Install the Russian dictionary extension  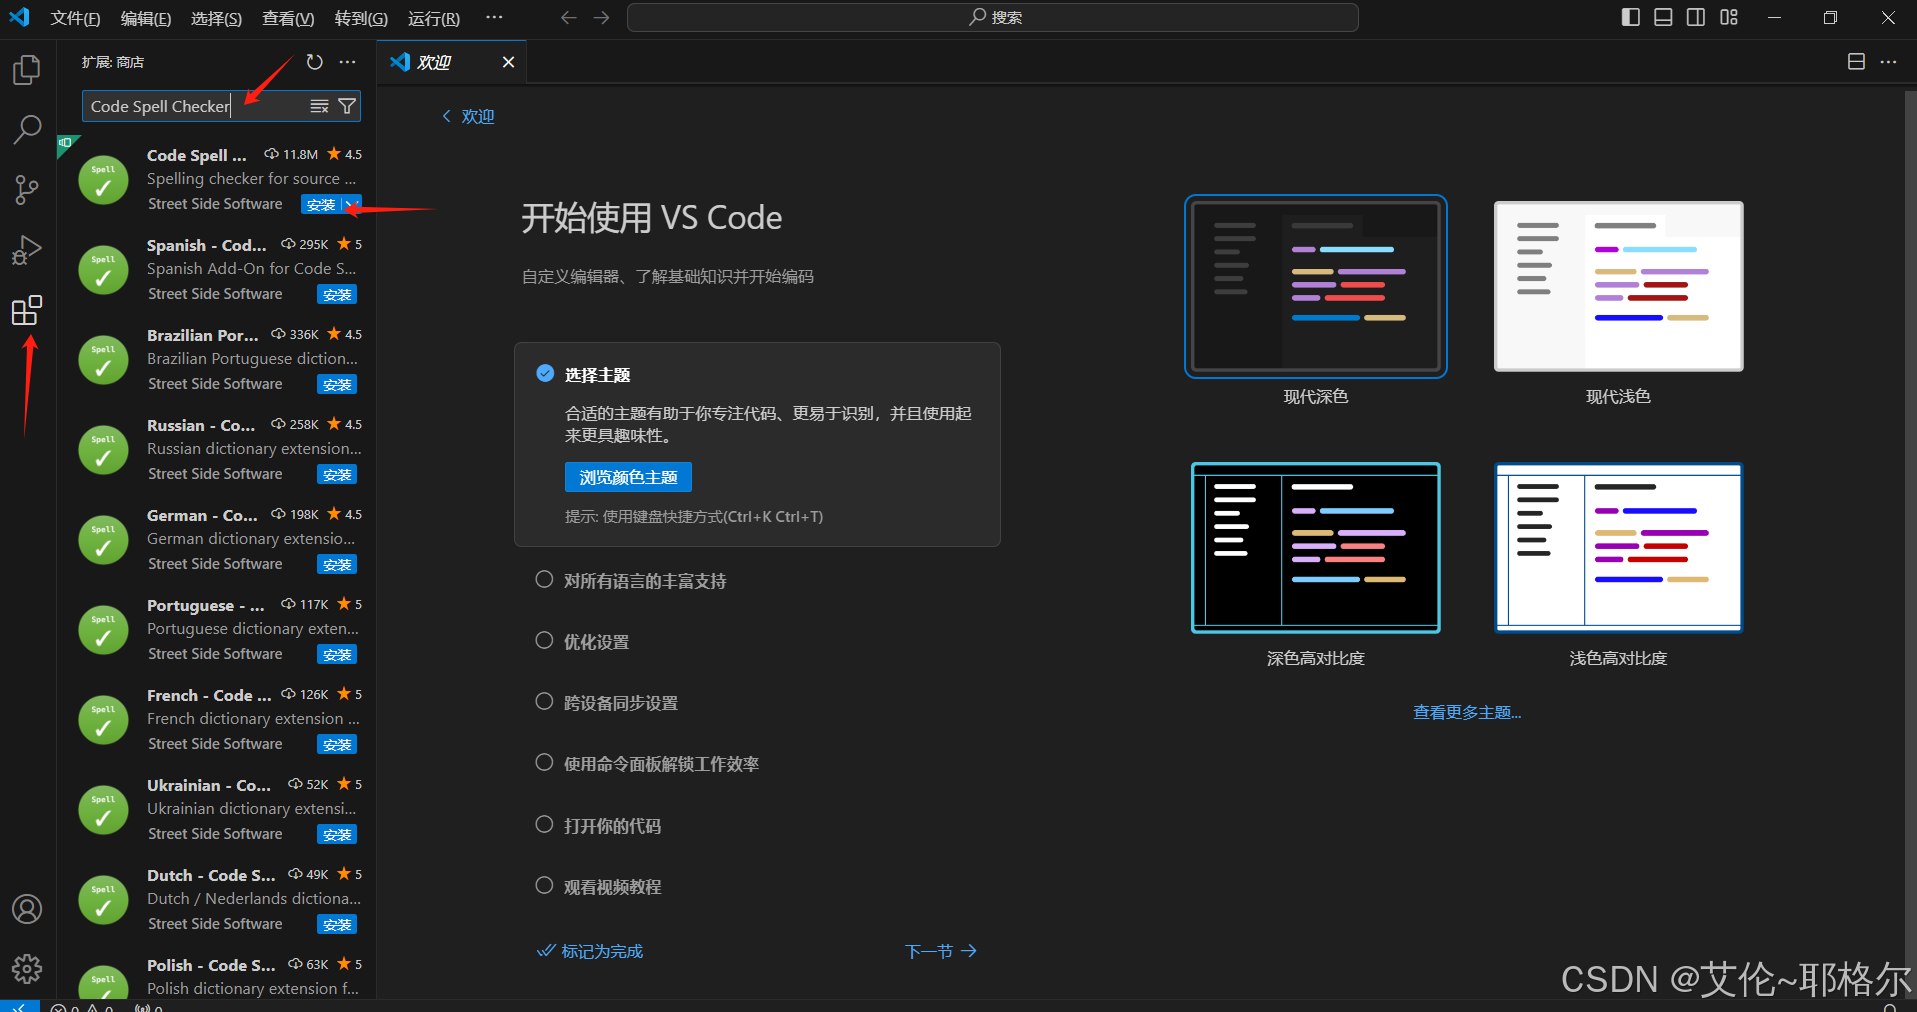tap(337, 474)
